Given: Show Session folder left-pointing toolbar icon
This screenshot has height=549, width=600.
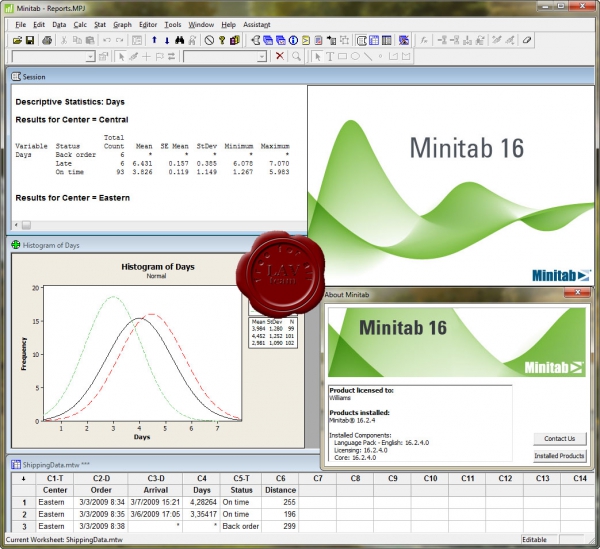Looking at the screenshot, I should (256, 40).
